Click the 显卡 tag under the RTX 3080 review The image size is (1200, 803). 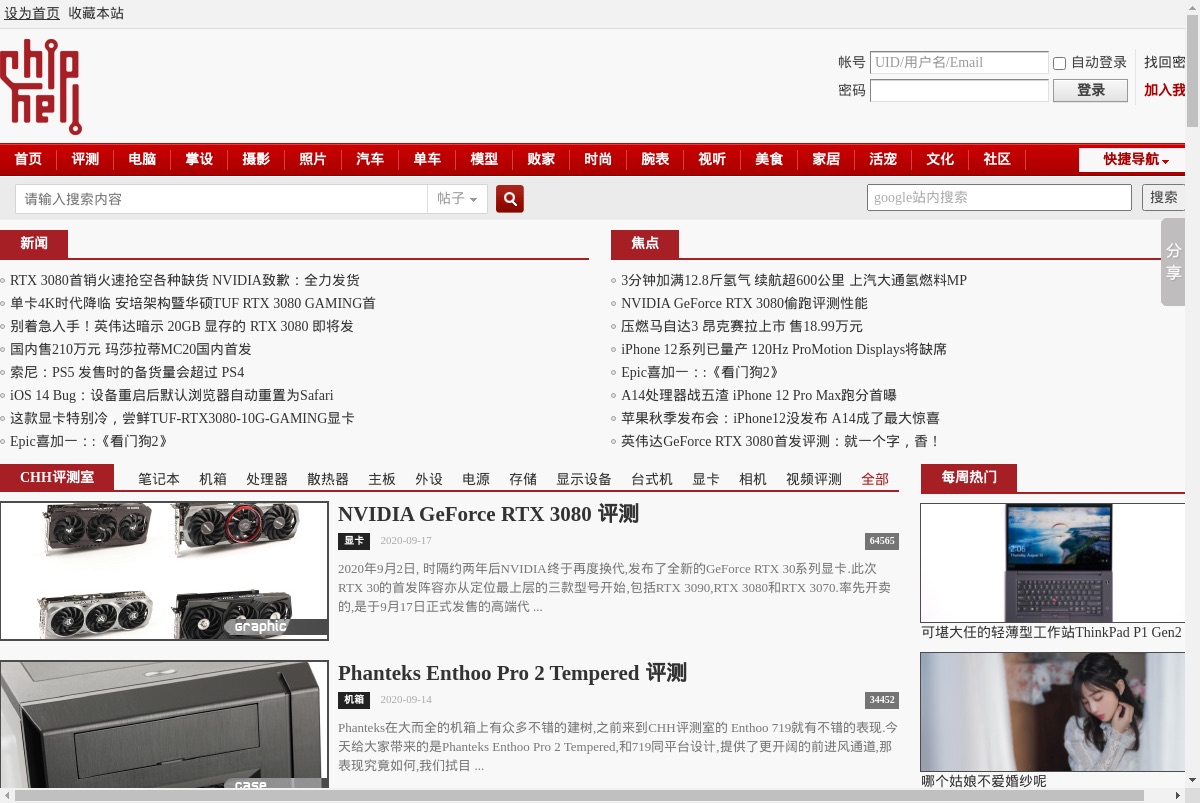click(x=354, y=541)
